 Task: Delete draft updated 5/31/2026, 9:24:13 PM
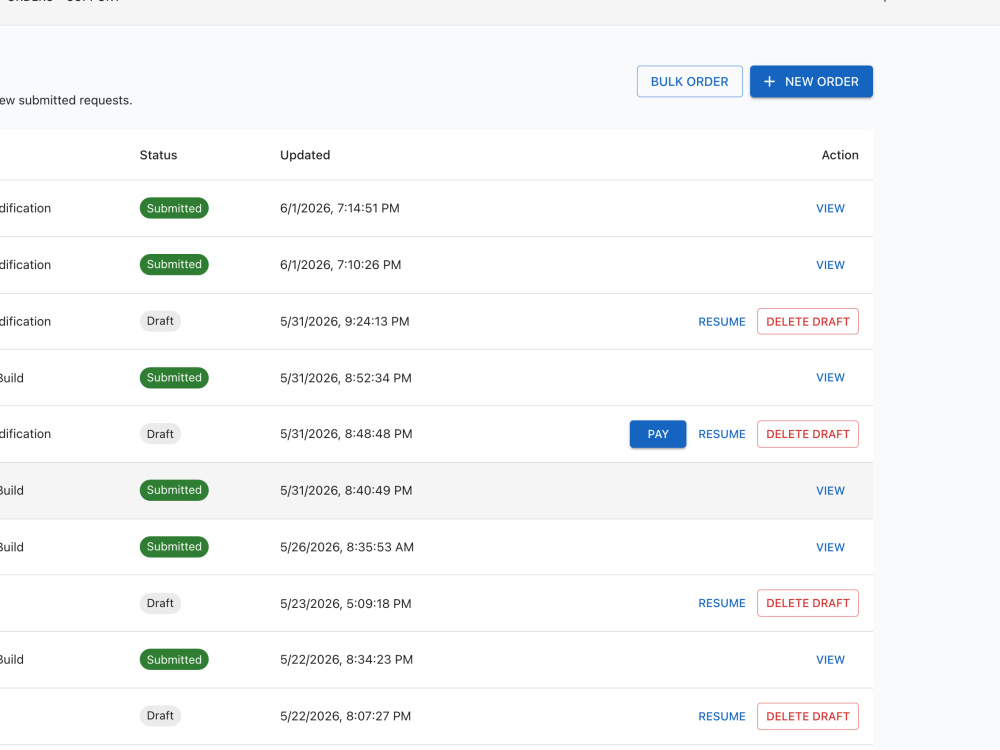point(807,321)
